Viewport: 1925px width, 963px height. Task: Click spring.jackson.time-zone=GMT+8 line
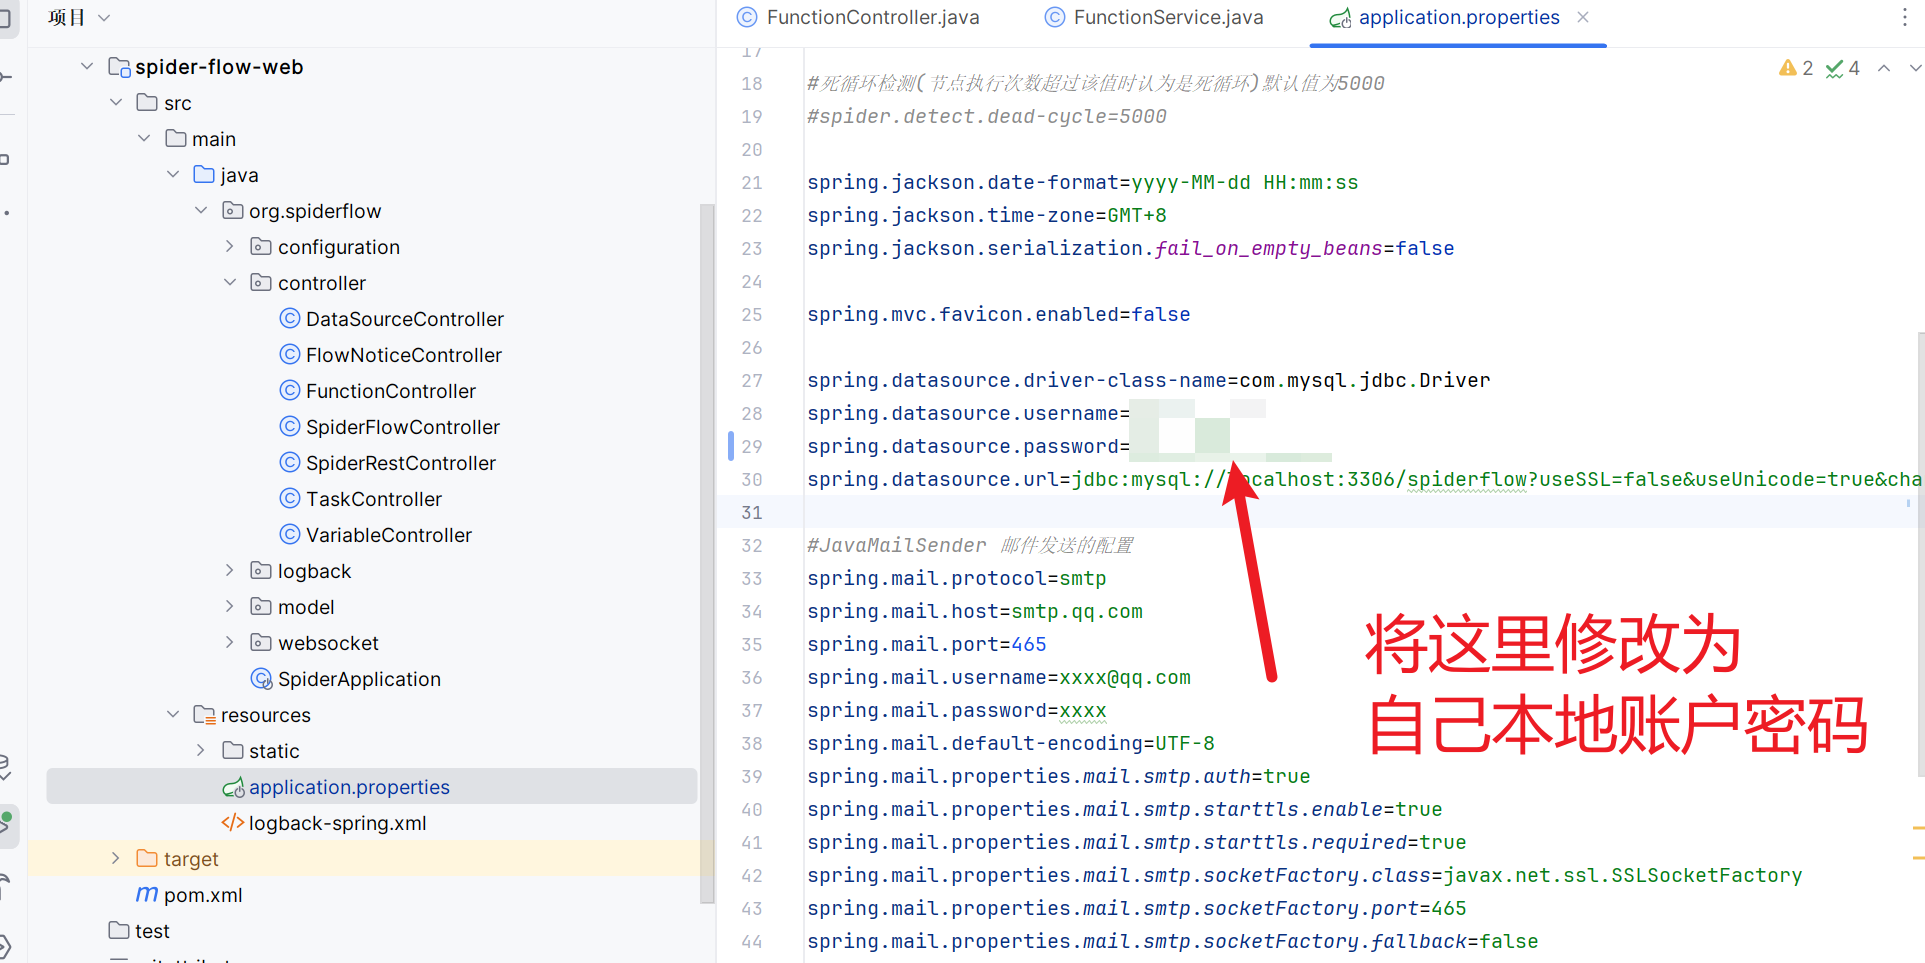point(987,216)
